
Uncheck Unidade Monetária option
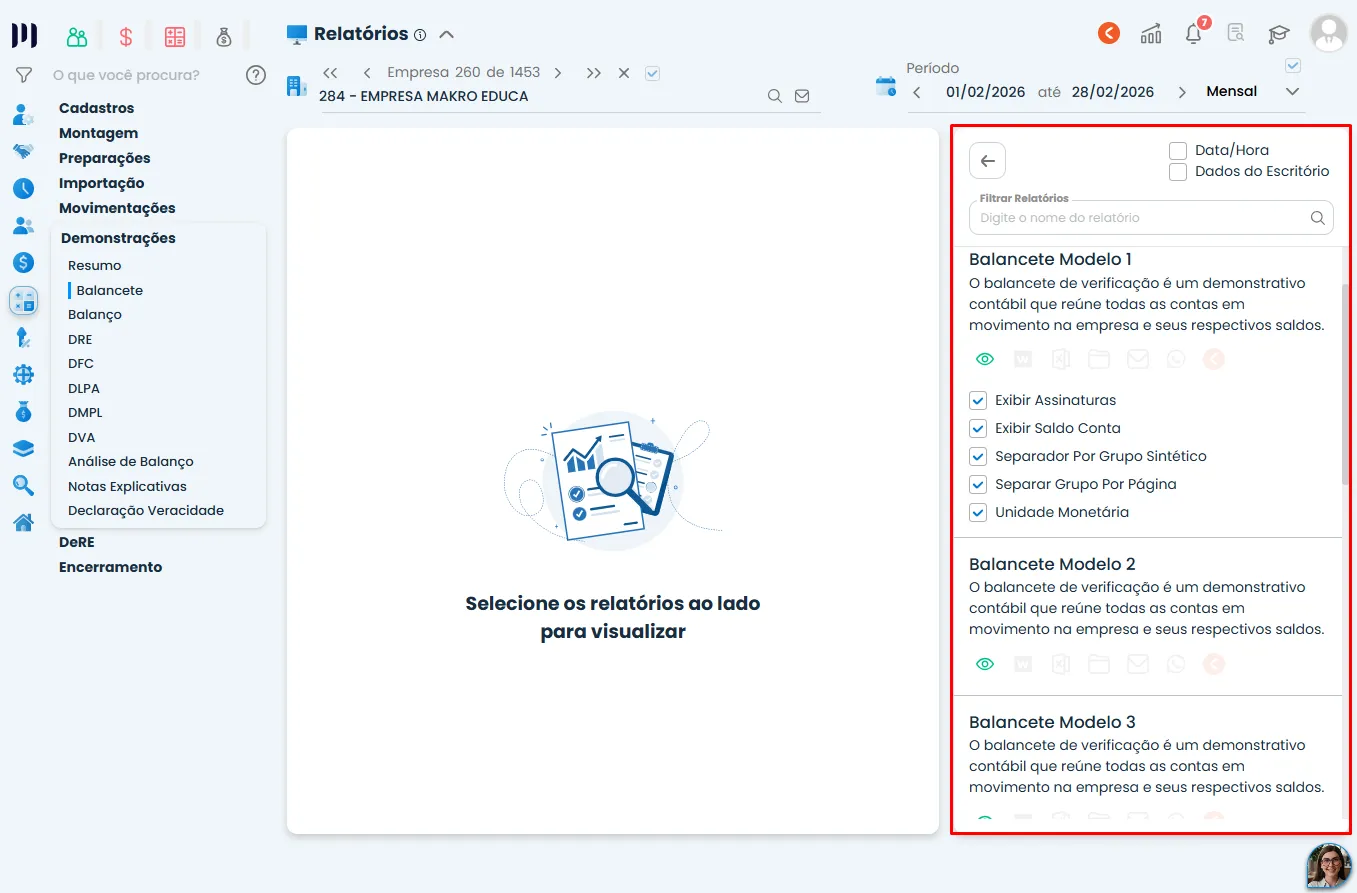click(x=978, y=512)
